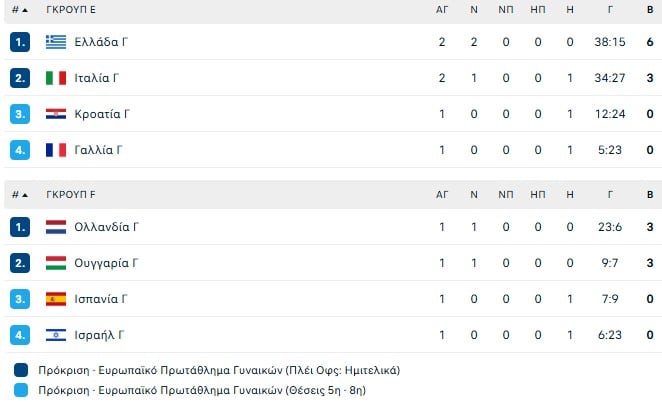Open the Ολλανδία Γ team link
The height and width of the screenshot is (402, 662).
pos(106,227)
